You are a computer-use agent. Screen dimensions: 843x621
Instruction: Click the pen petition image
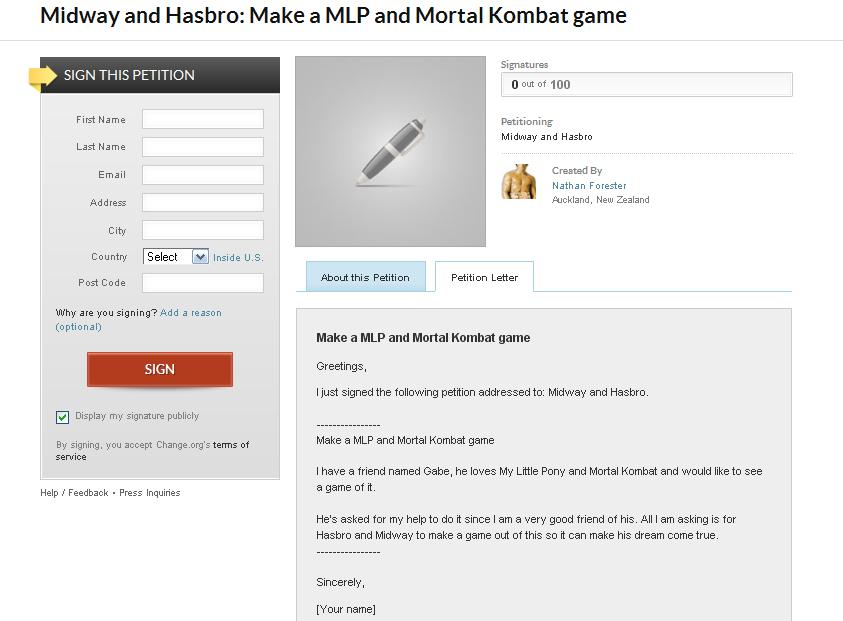tap(390, 152)
